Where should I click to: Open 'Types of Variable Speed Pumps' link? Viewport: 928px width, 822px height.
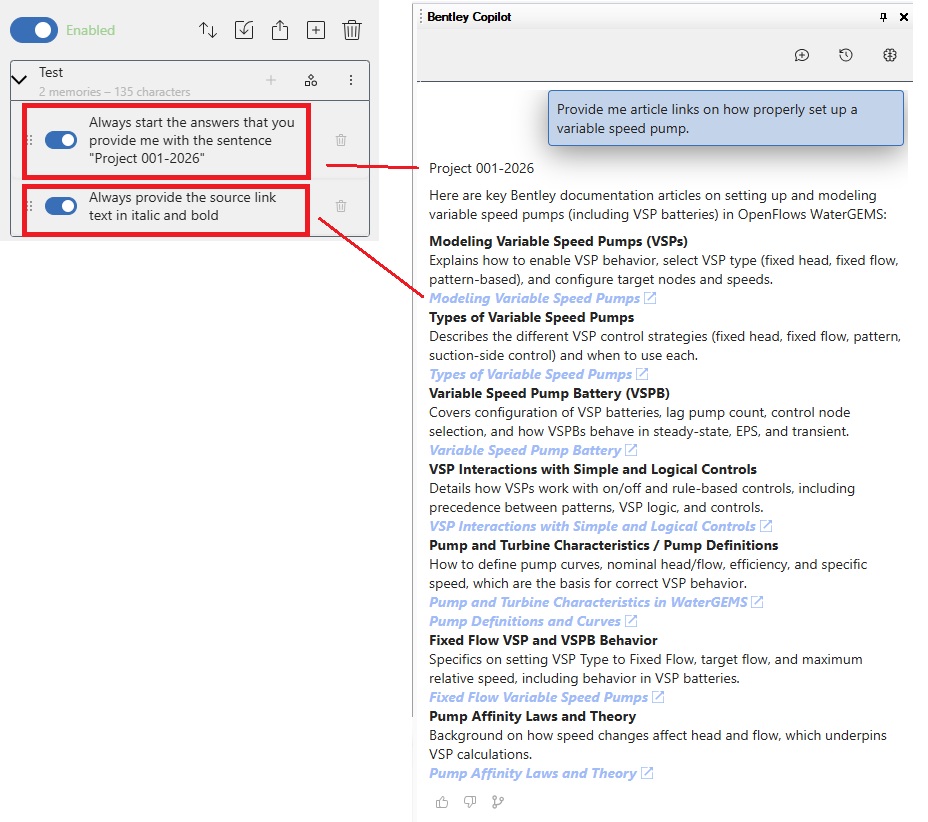click(x=530, y=374)
